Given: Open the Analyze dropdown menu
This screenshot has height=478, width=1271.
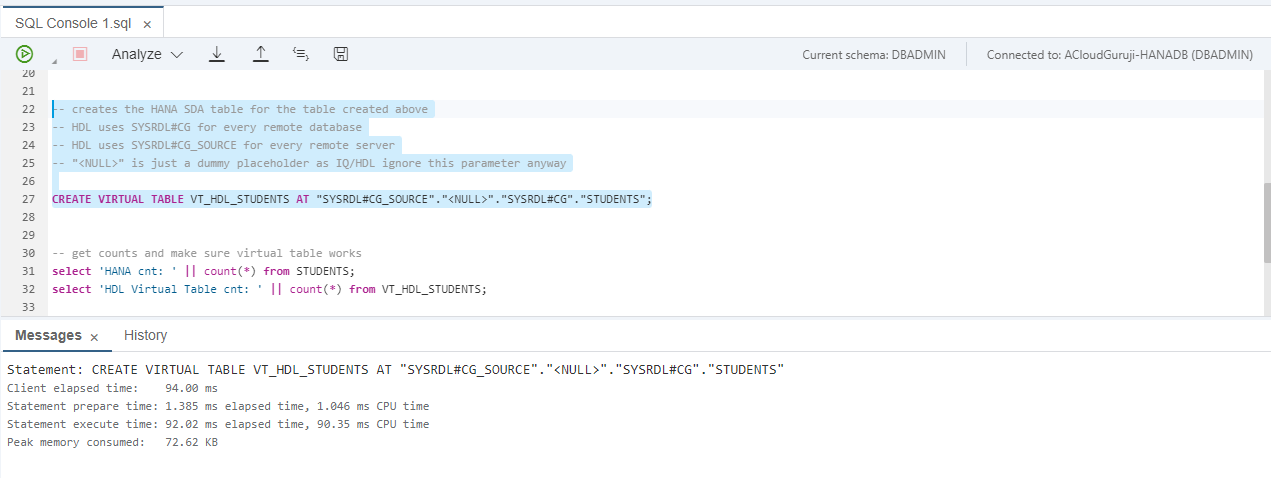Looking at the screenshot, I should (x=147, y=54).
